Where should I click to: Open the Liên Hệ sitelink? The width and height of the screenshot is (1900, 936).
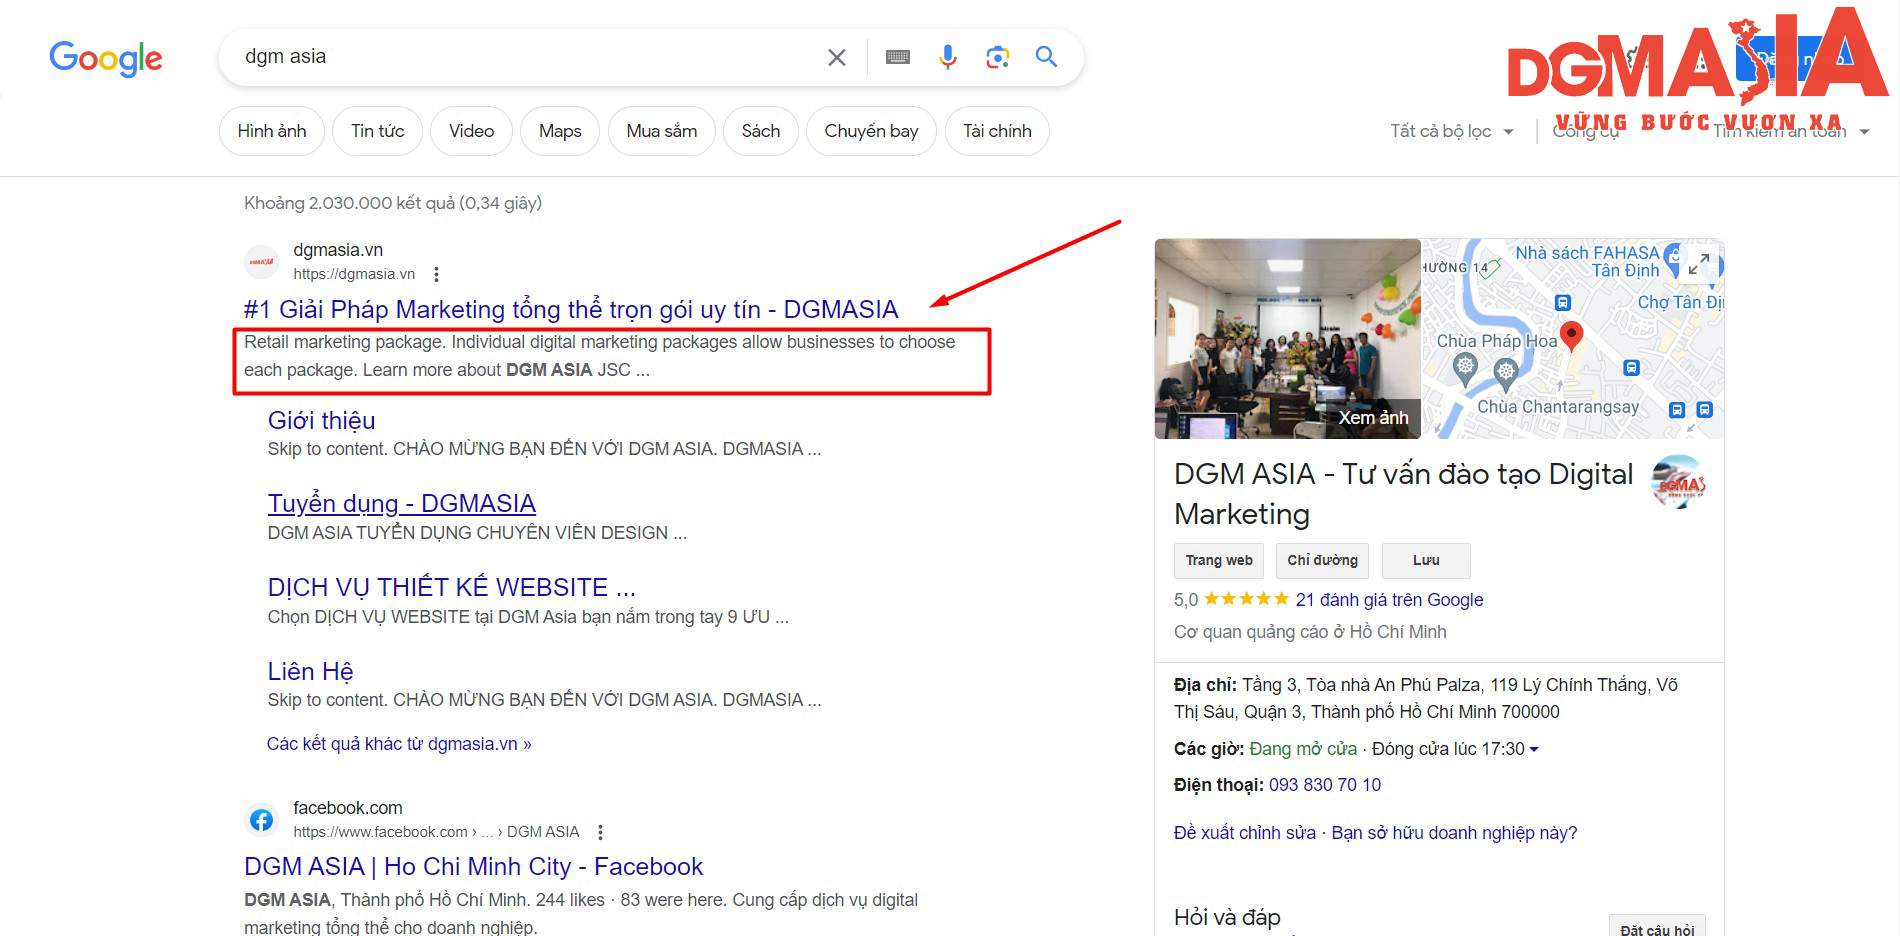310,671
